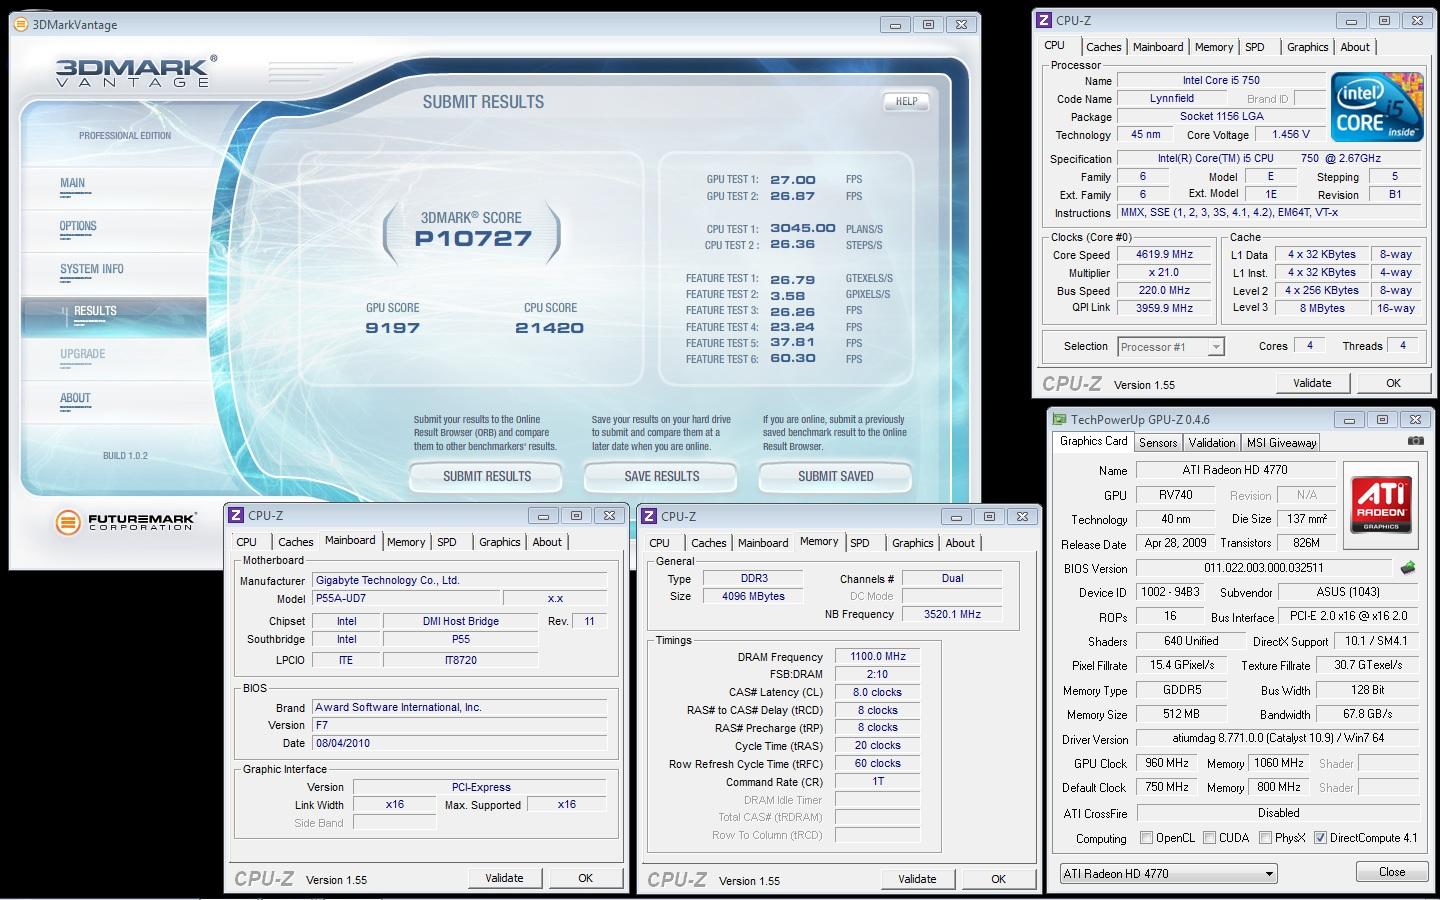Open SYSTEM INFO in the 3DMark sidebar
Viewport: 1440px width, 900px height.
[92, 269]
